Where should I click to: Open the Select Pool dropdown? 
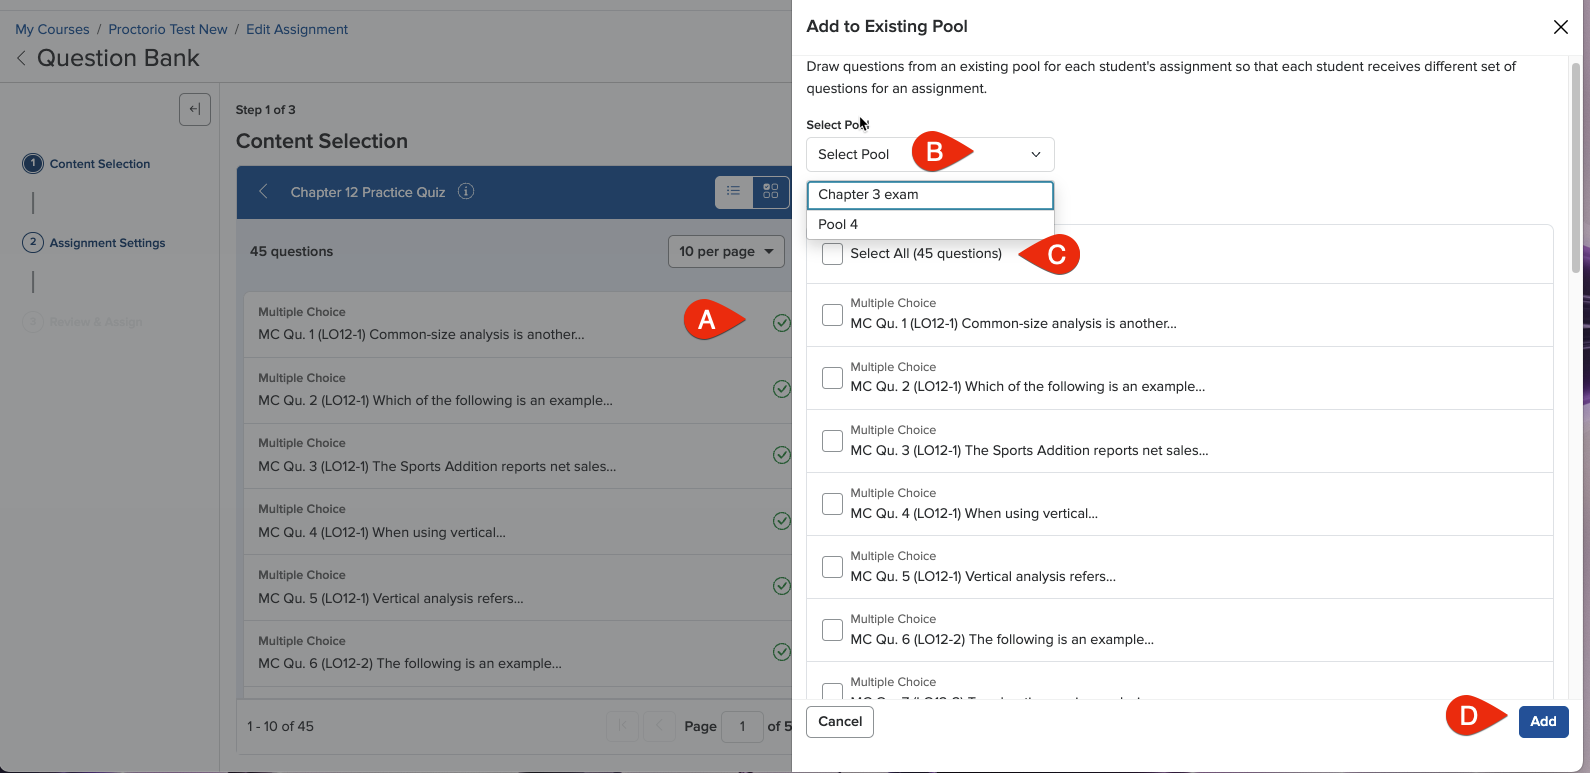[930, 154]
